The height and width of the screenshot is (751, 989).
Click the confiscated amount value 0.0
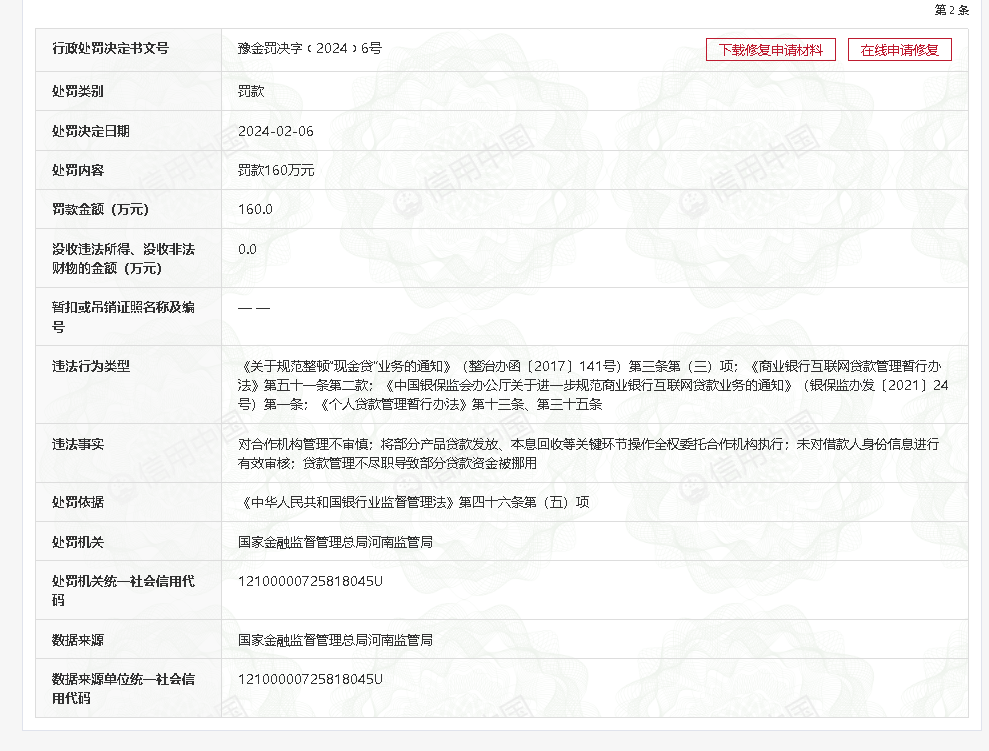point(247,249)
